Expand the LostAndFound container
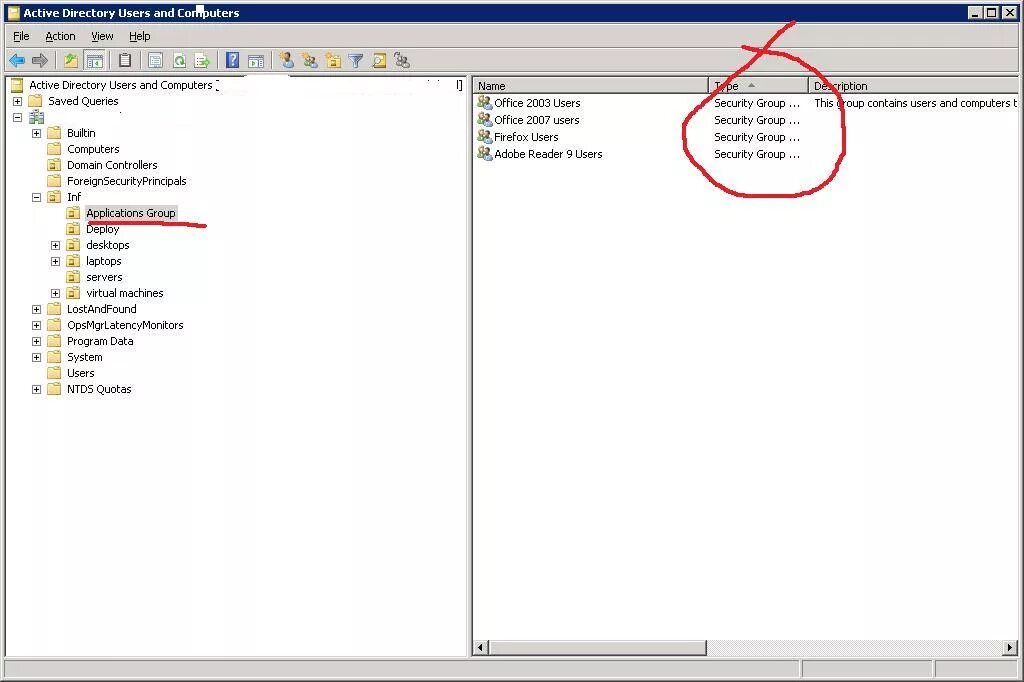1024x682 pixels. [x=37, y=309]
